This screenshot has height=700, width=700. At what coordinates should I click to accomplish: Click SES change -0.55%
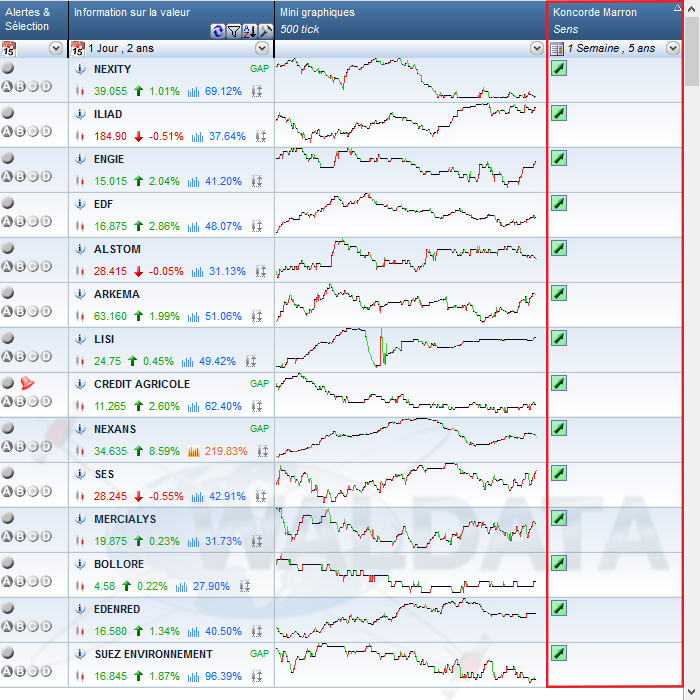click(x=166, y=496)
